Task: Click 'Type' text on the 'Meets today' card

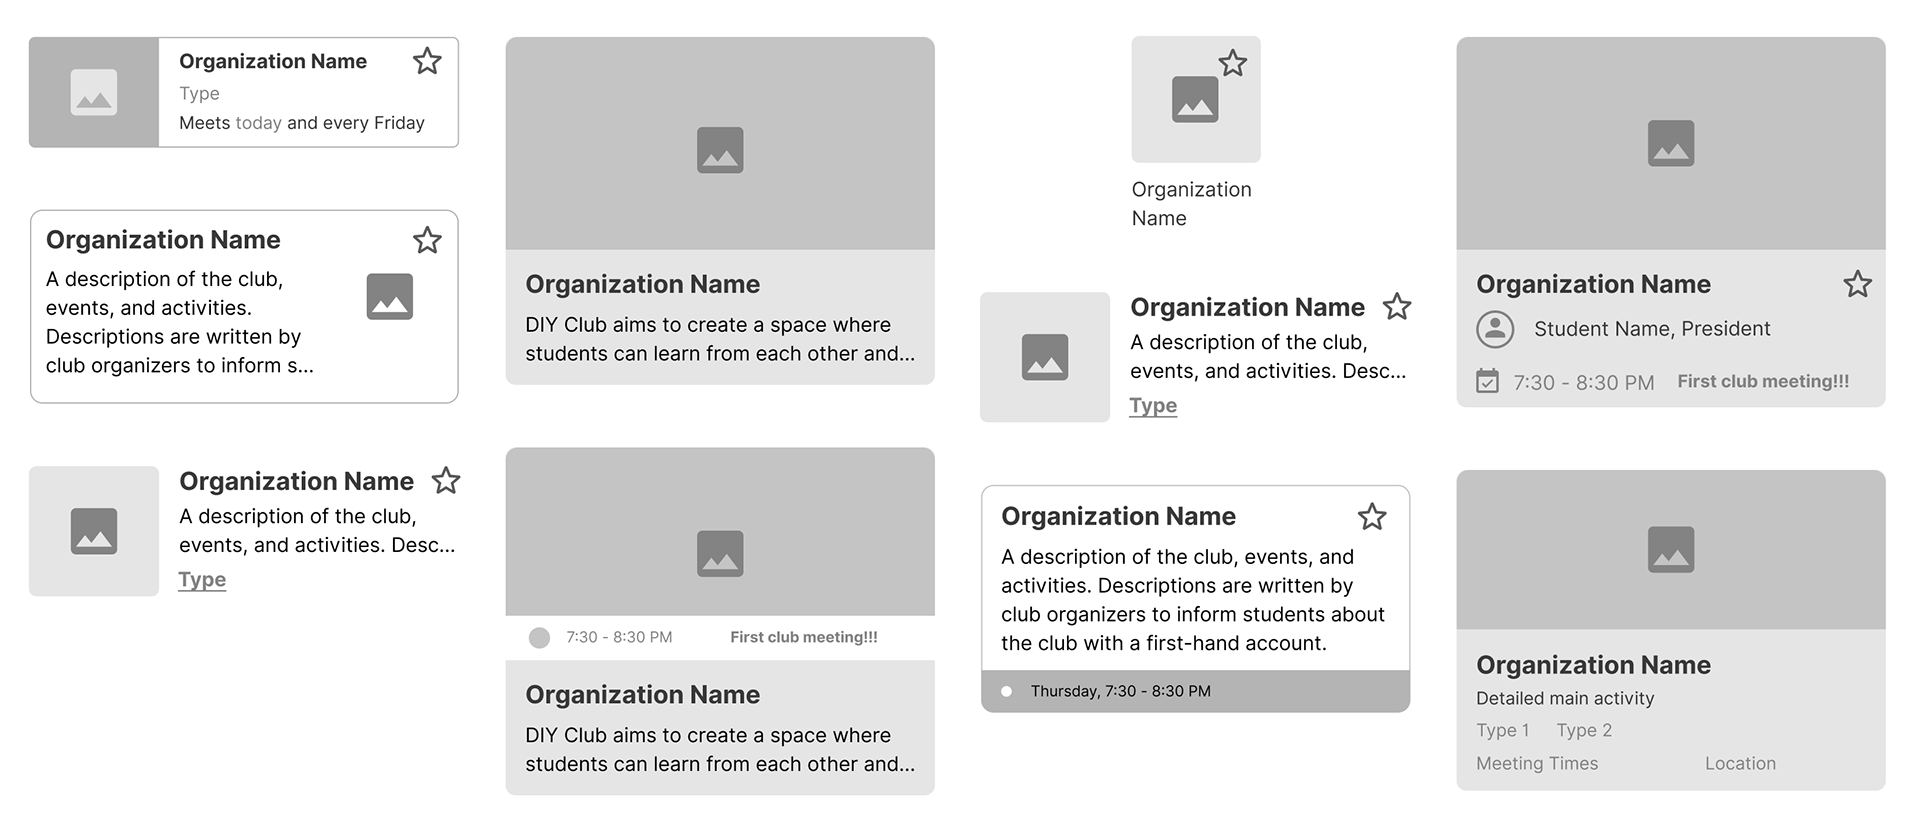Action: point(199,93)
